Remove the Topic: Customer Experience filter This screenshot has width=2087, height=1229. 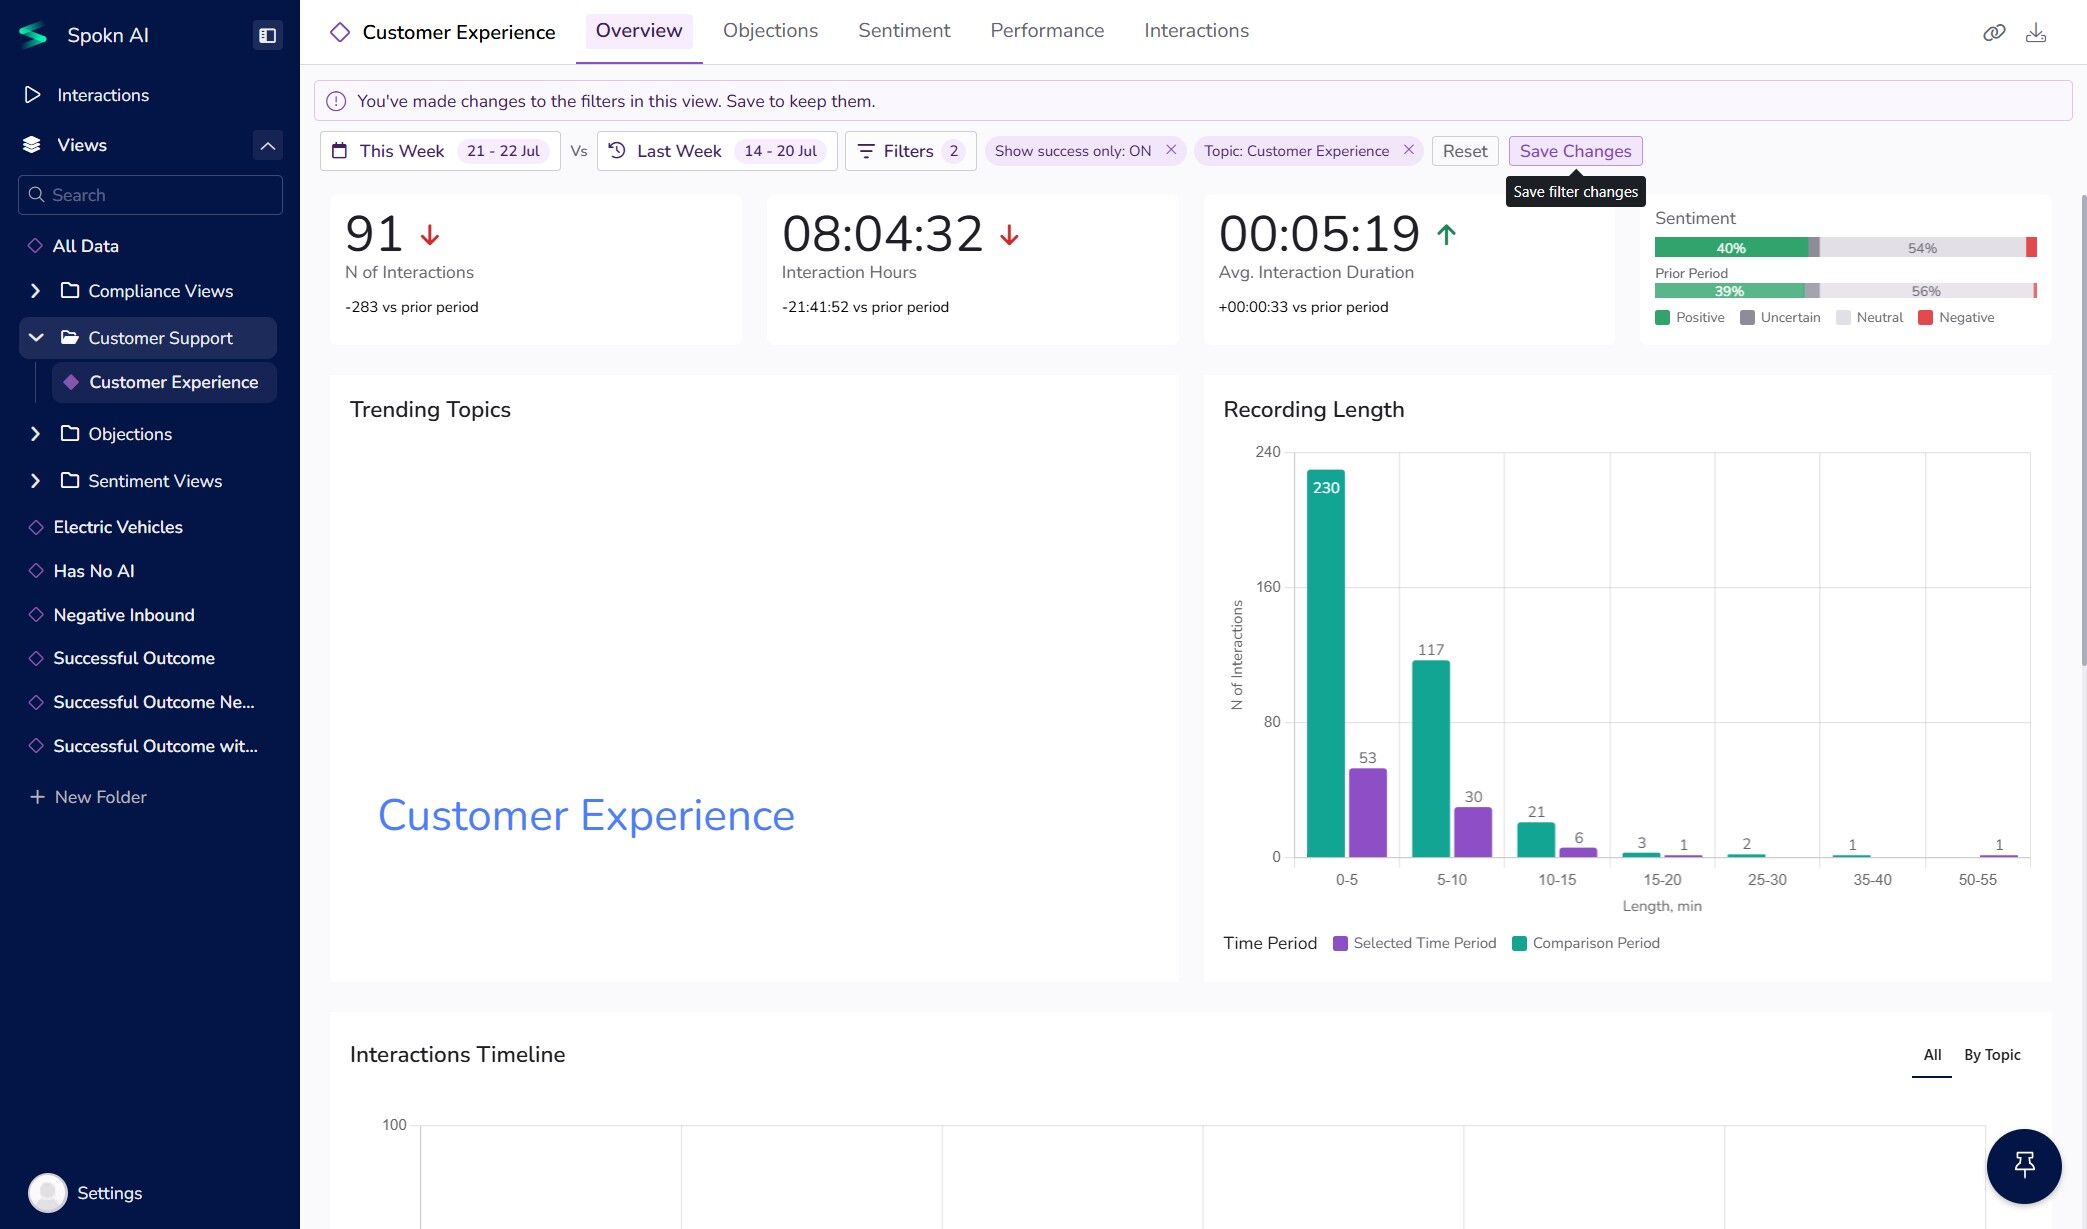pyautogui.click(x=1409, y=150)
